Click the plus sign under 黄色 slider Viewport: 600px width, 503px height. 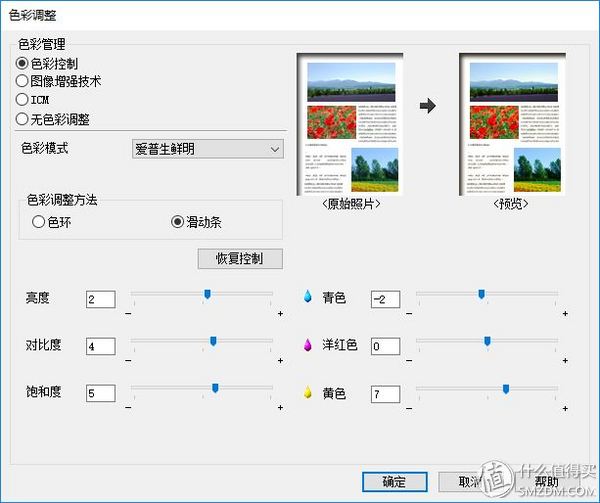[x=565, y=409]
